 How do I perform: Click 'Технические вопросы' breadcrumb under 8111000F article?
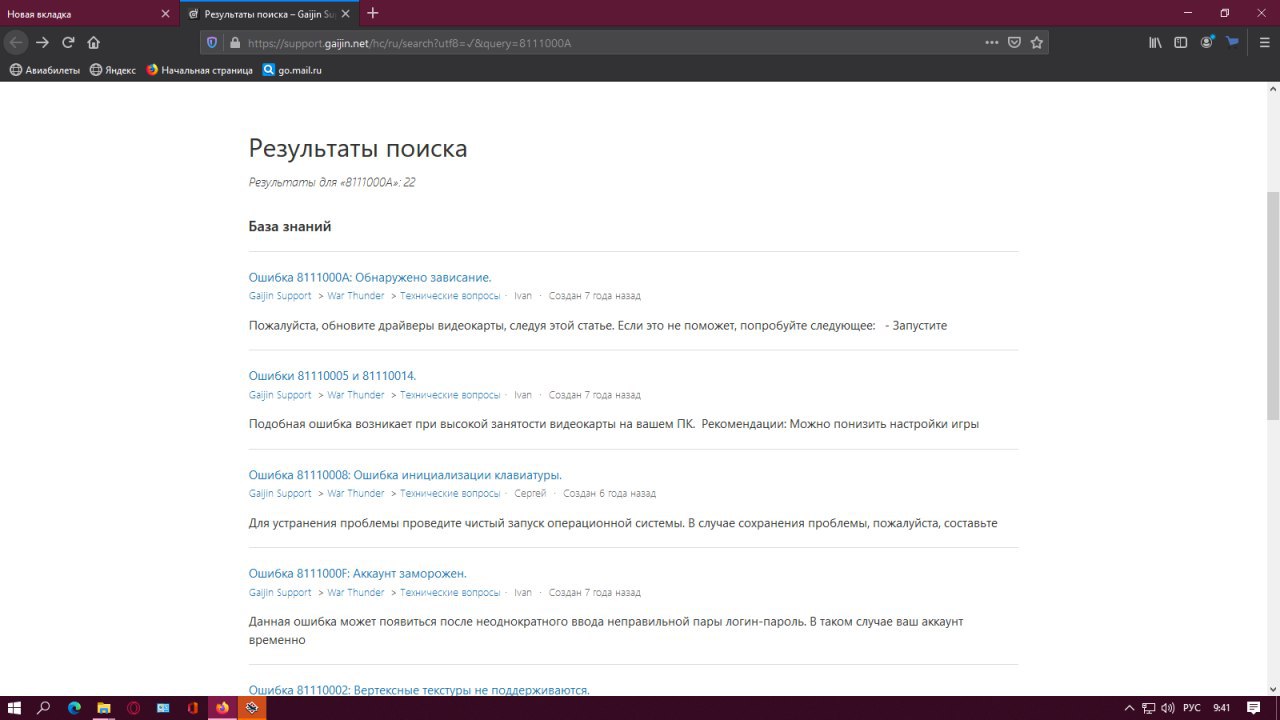pyautogui.click(x=450, y=592)
